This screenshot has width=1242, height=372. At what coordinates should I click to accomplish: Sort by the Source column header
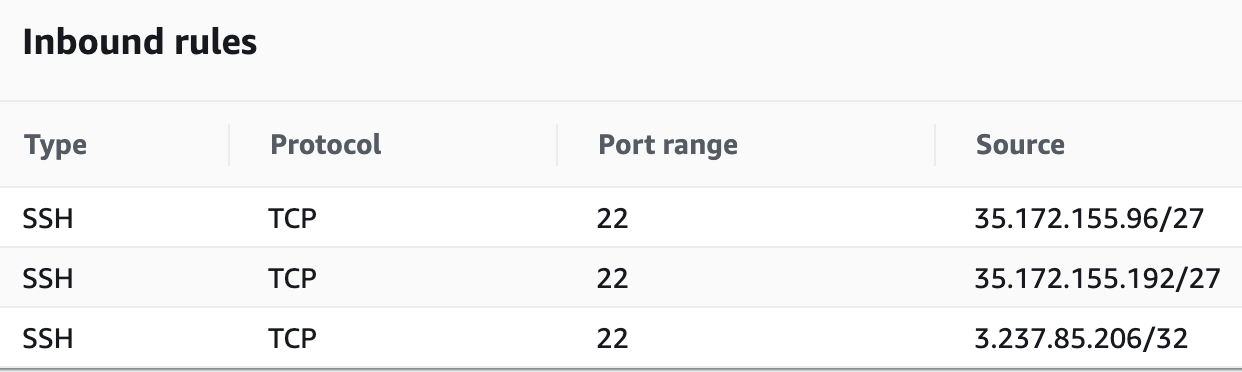1020,144
